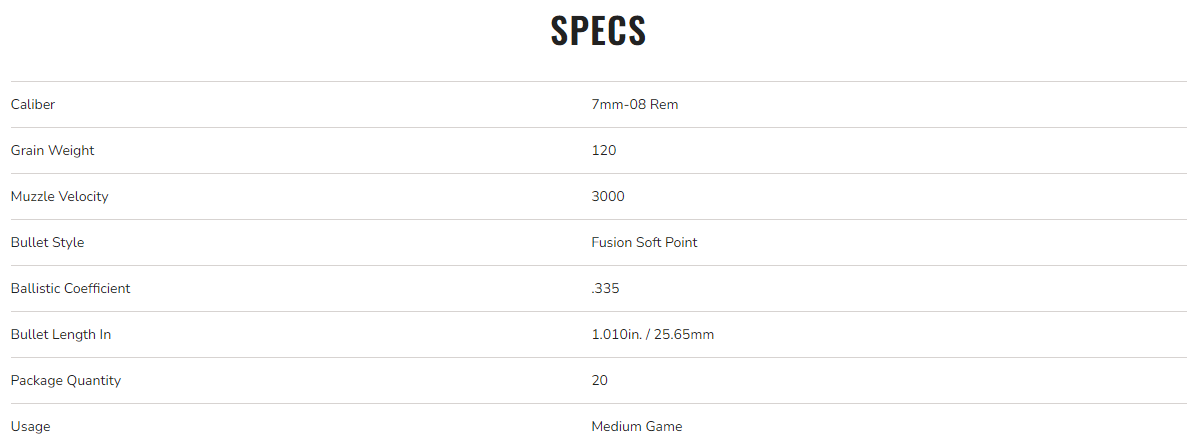The image size is (1197, 448).
Task: Click the Caliber row label
Action: tap(32, 104)
